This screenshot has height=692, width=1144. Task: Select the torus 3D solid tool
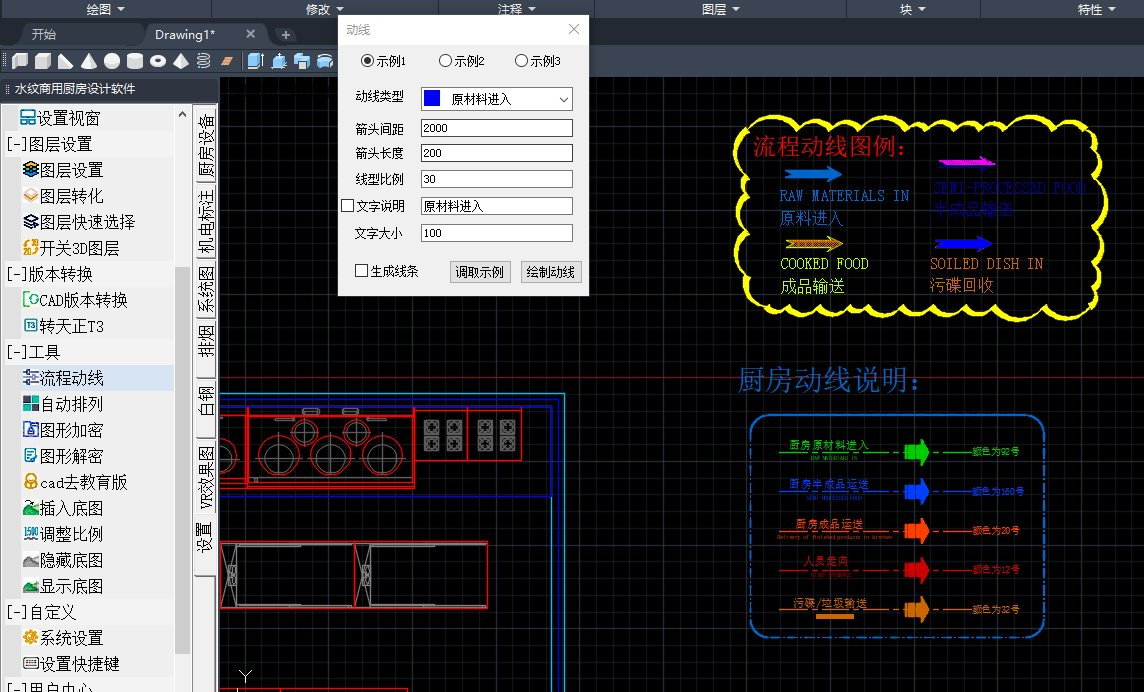(x=158, y=61)
